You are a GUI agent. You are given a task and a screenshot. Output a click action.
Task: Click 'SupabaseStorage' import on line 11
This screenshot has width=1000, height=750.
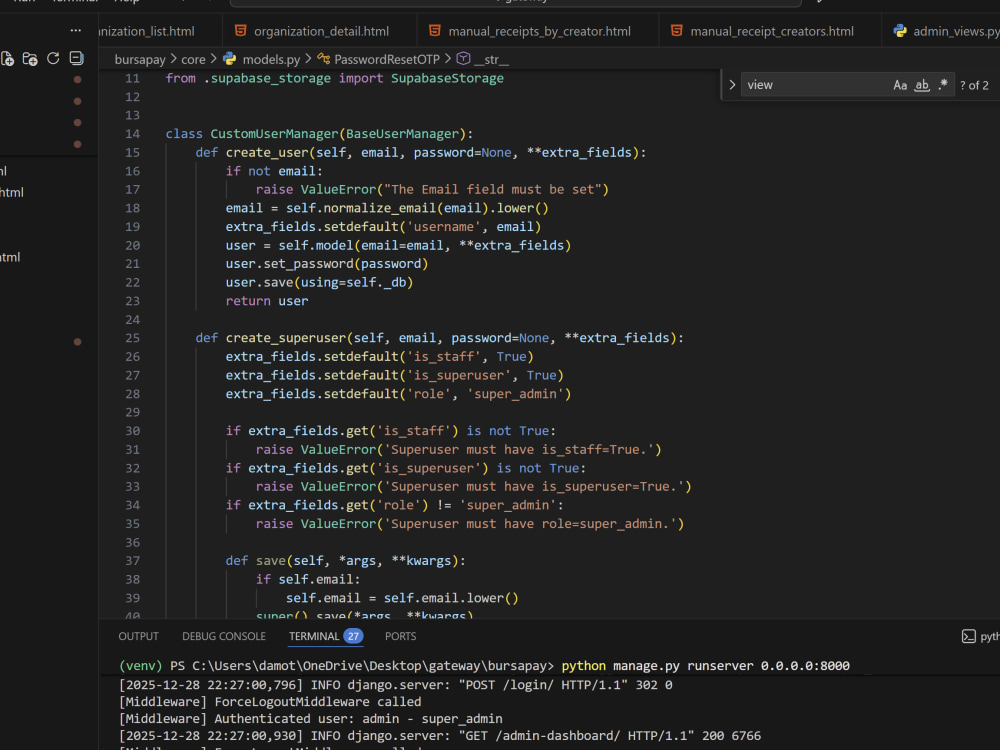tap(447, 78)
